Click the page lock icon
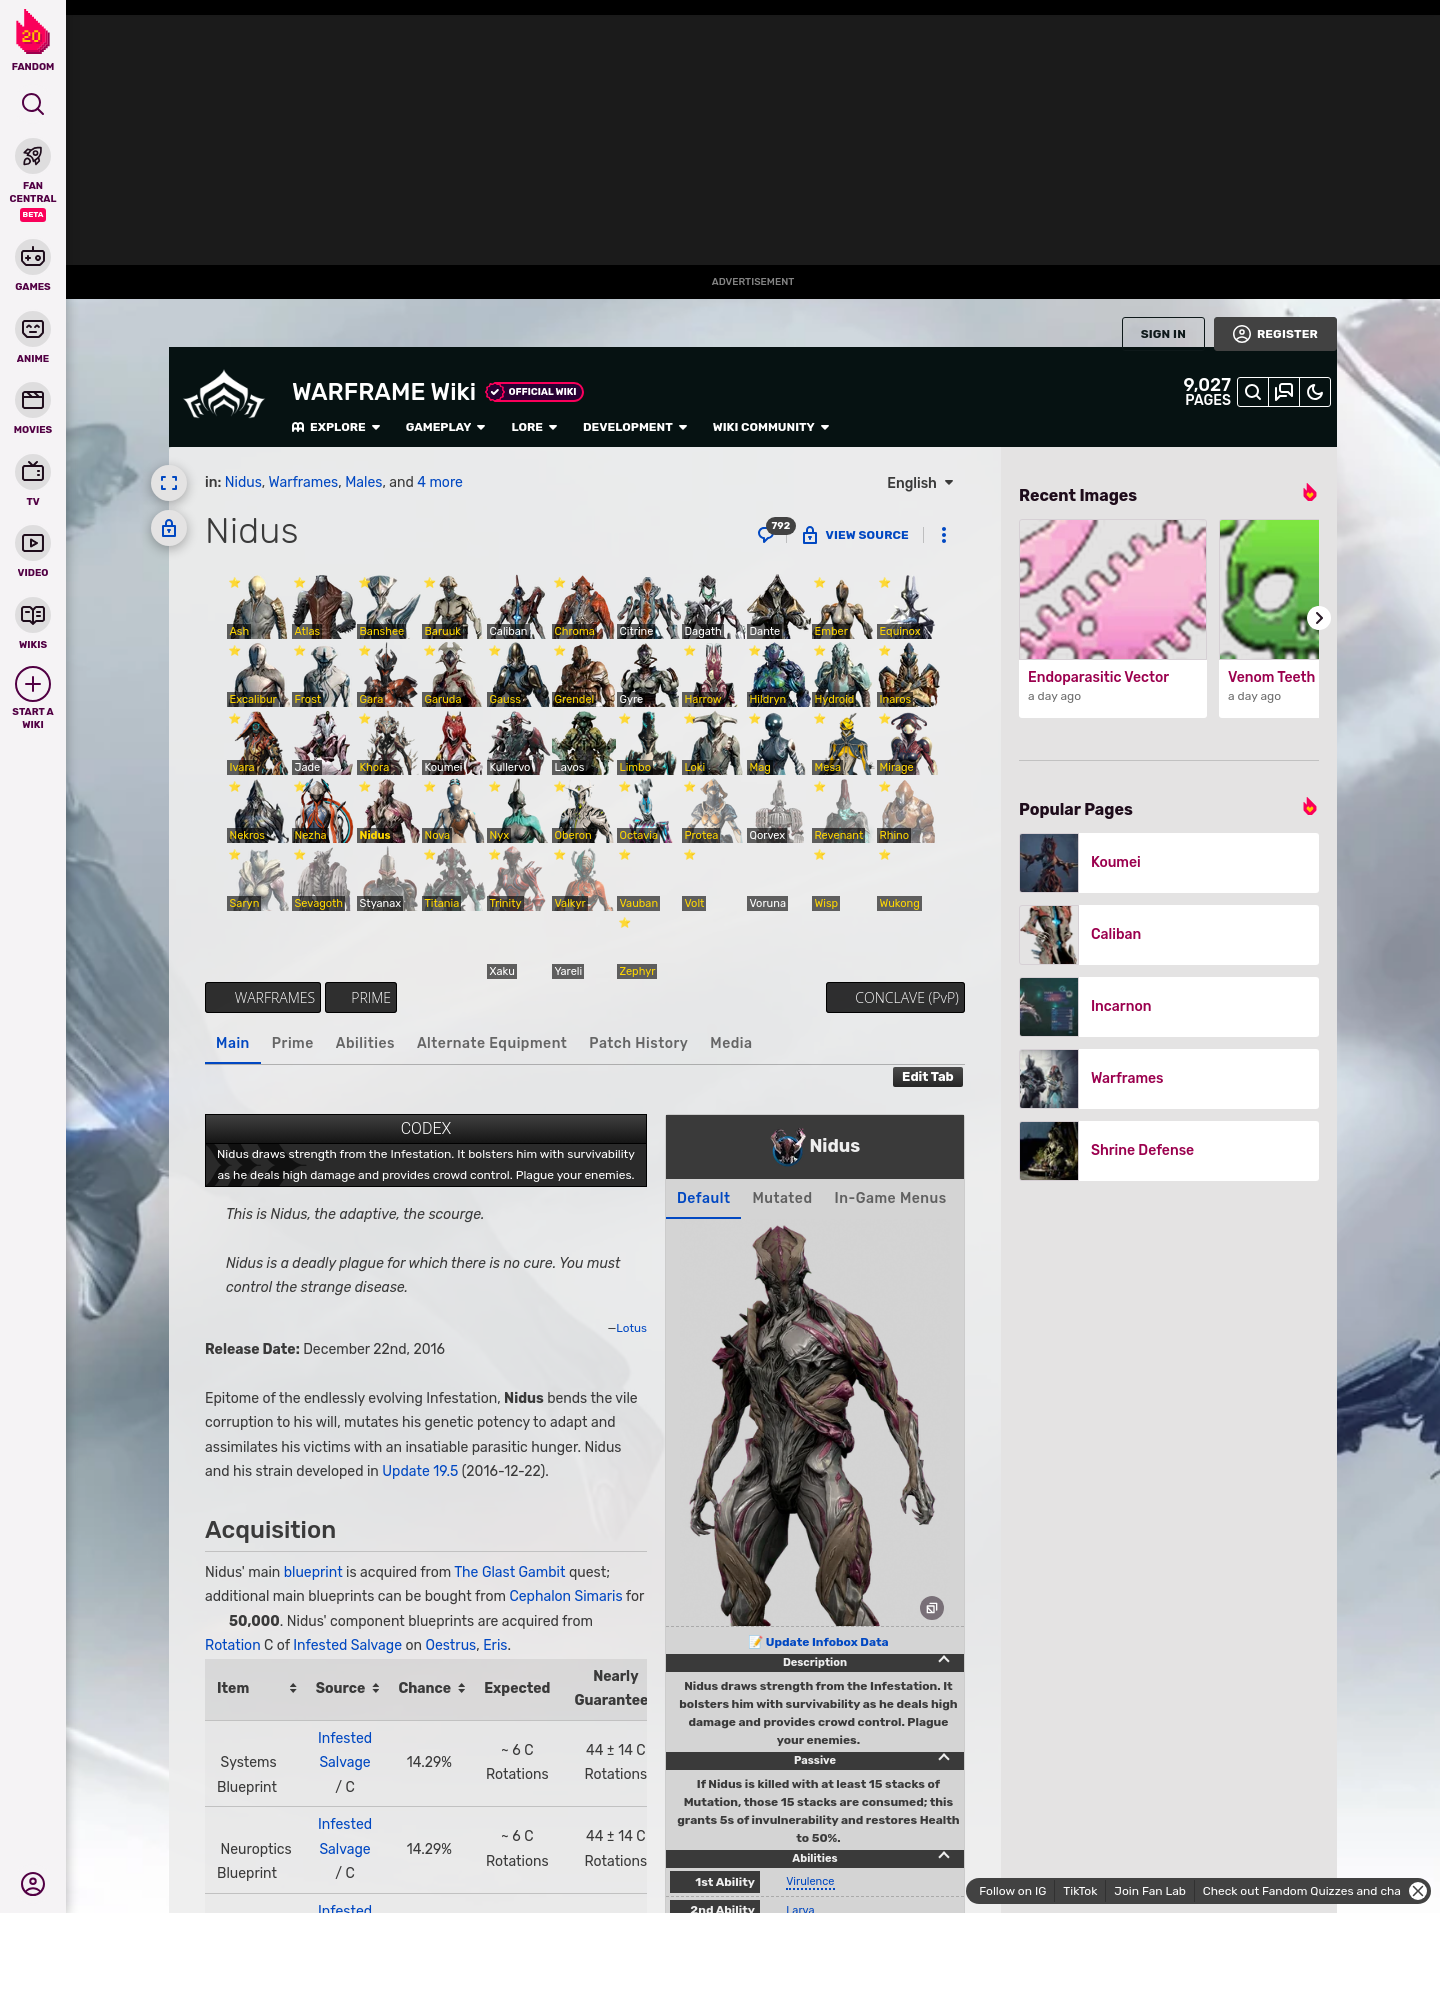The image size is (1440, 2000). (x=169, y=528)
